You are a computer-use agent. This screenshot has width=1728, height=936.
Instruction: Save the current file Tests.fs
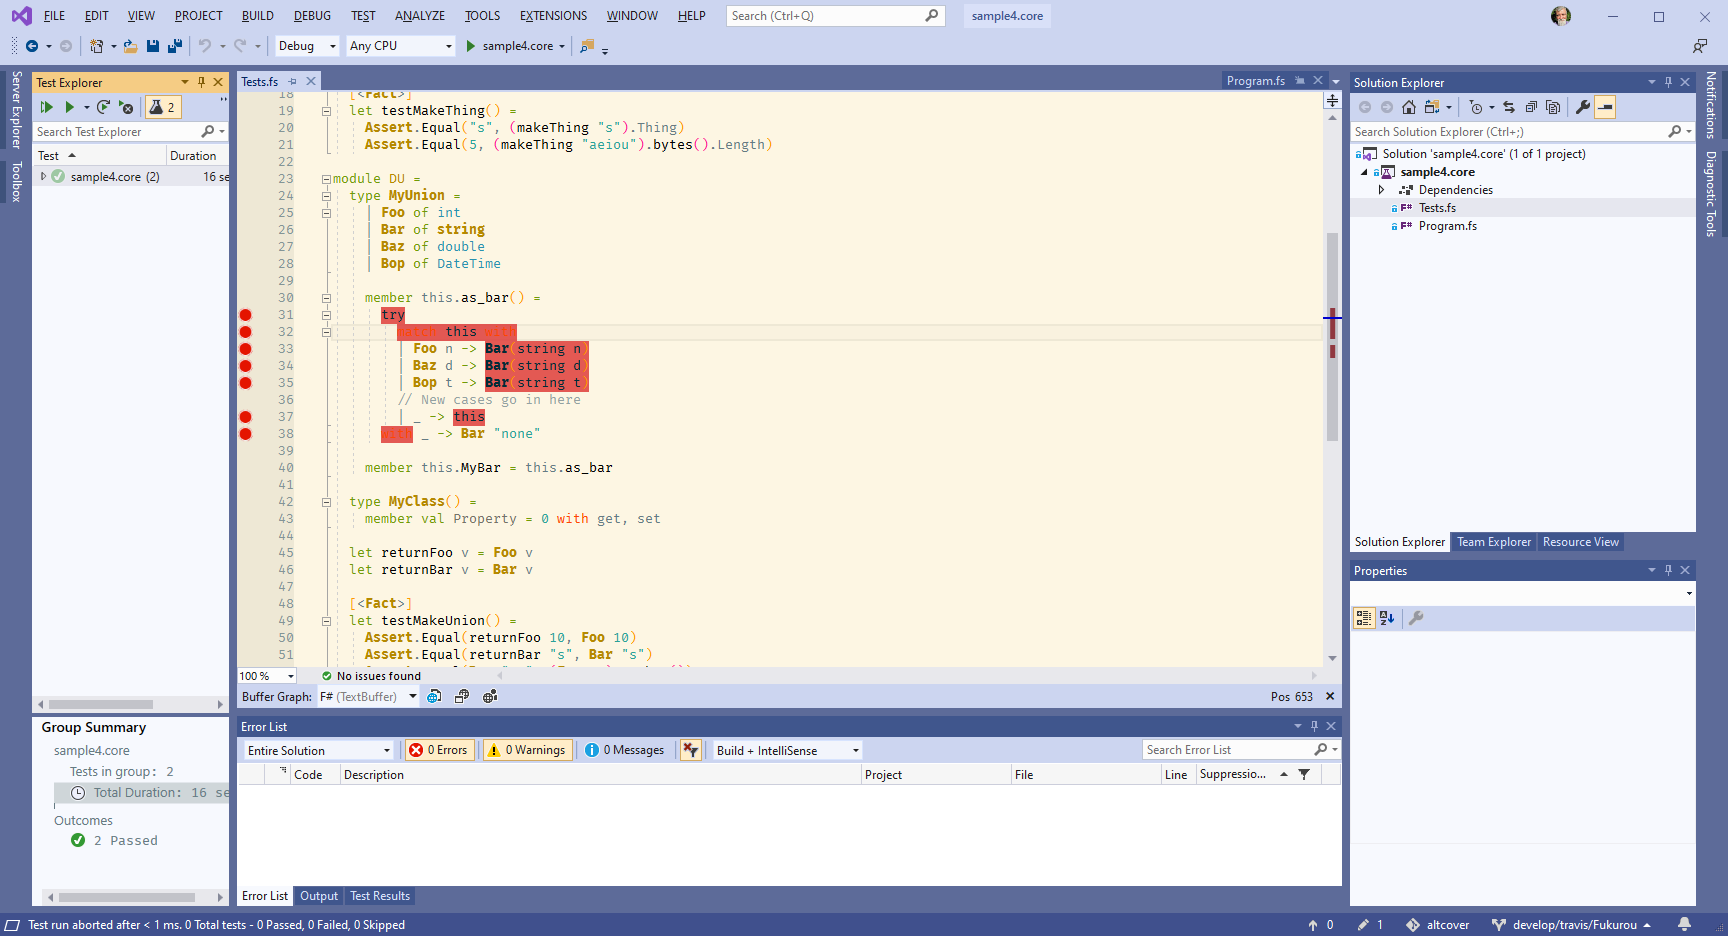tap(152, 46)
